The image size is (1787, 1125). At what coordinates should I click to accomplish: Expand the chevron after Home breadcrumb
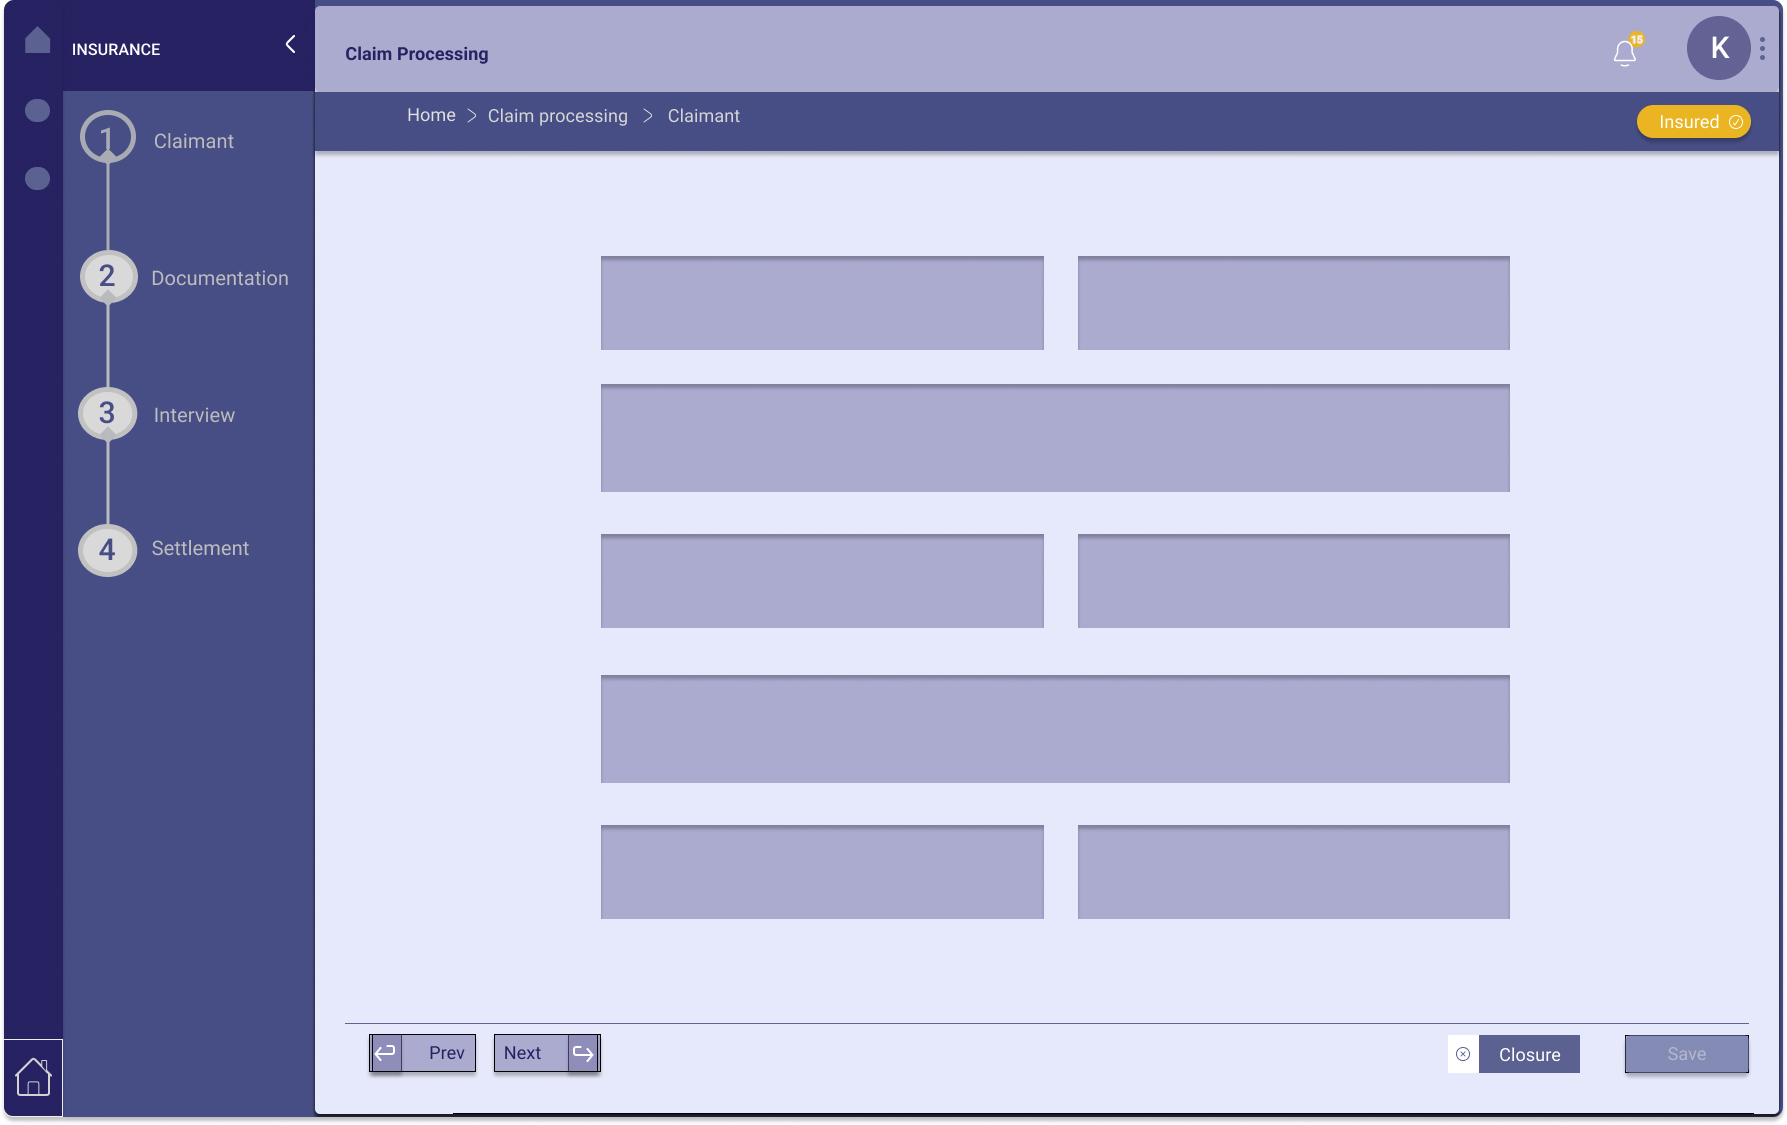(471, 115)
